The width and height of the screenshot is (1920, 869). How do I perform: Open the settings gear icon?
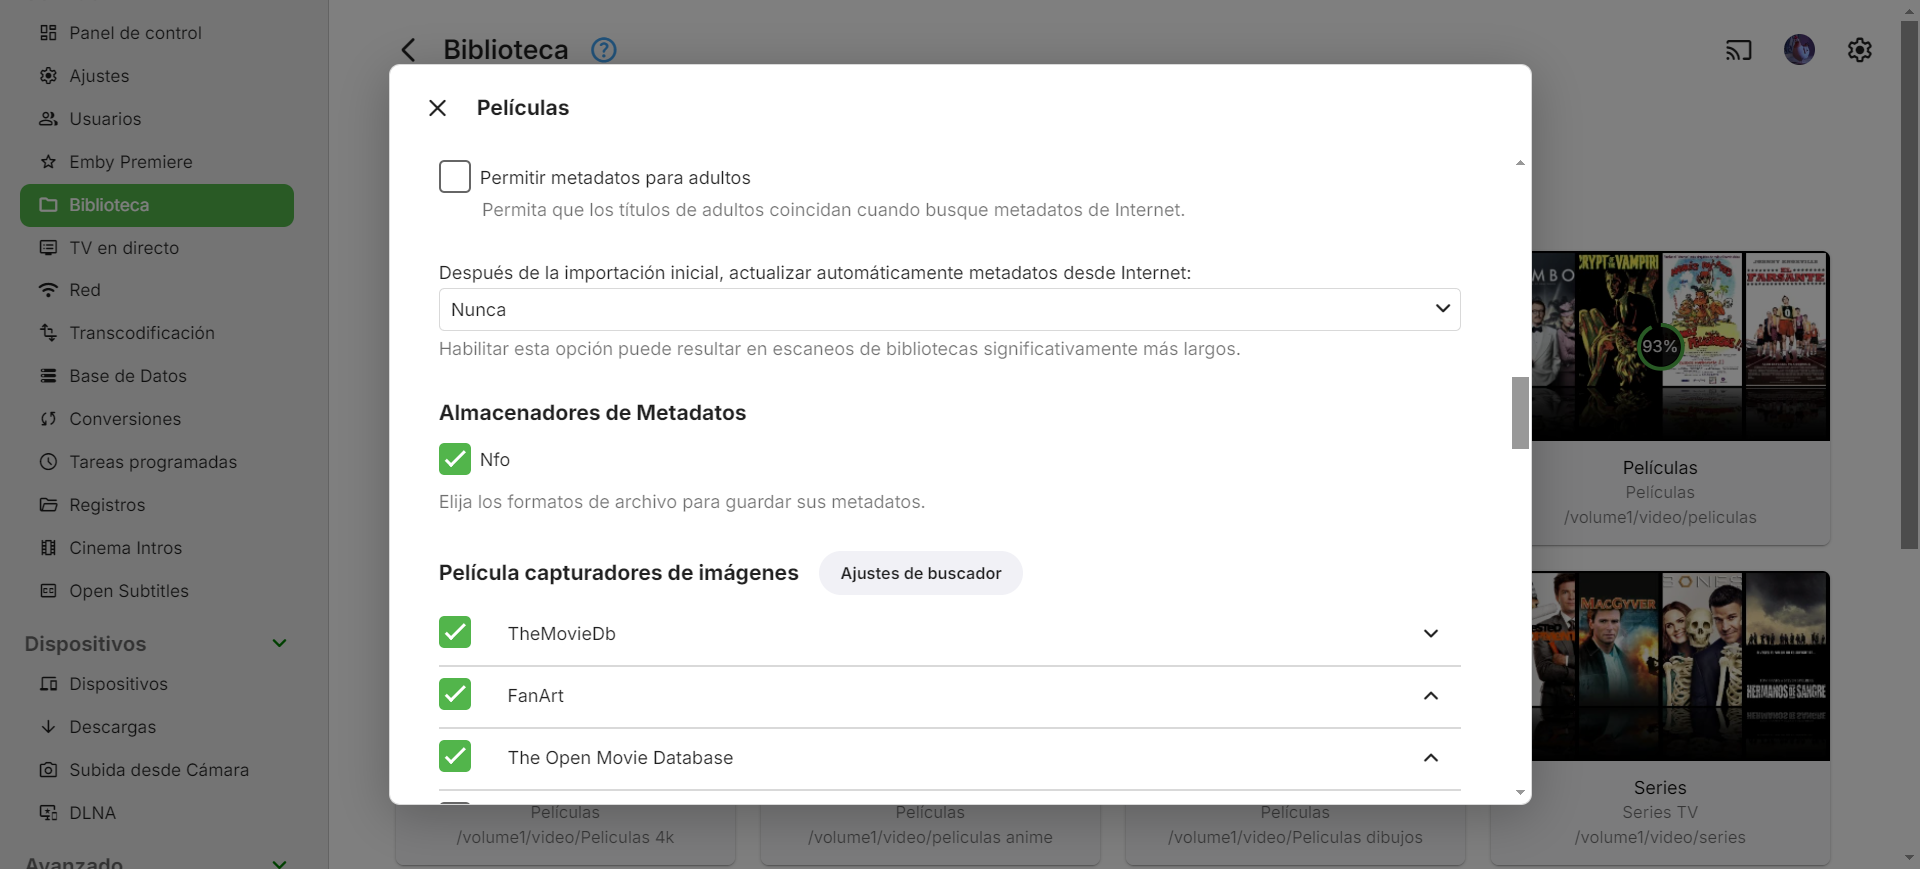point(1859,50)
